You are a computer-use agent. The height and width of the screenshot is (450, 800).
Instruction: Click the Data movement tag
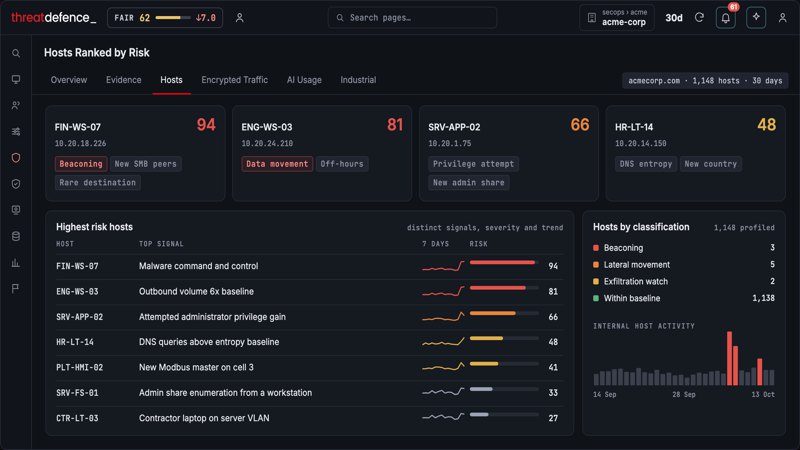click(x=277, y=164)
